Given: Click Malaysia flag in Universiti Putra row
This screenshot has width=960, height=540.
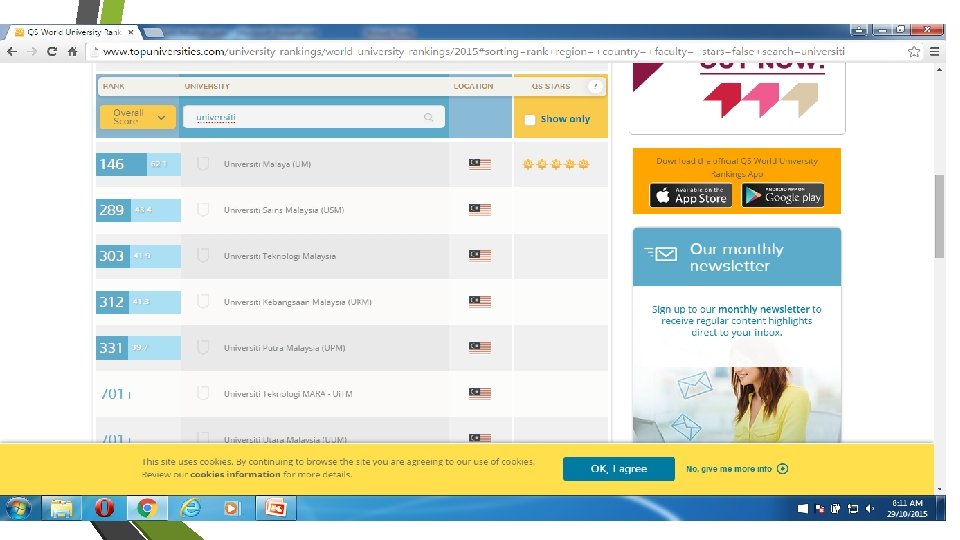Looking at the screenshot, I should click(480, 347).
